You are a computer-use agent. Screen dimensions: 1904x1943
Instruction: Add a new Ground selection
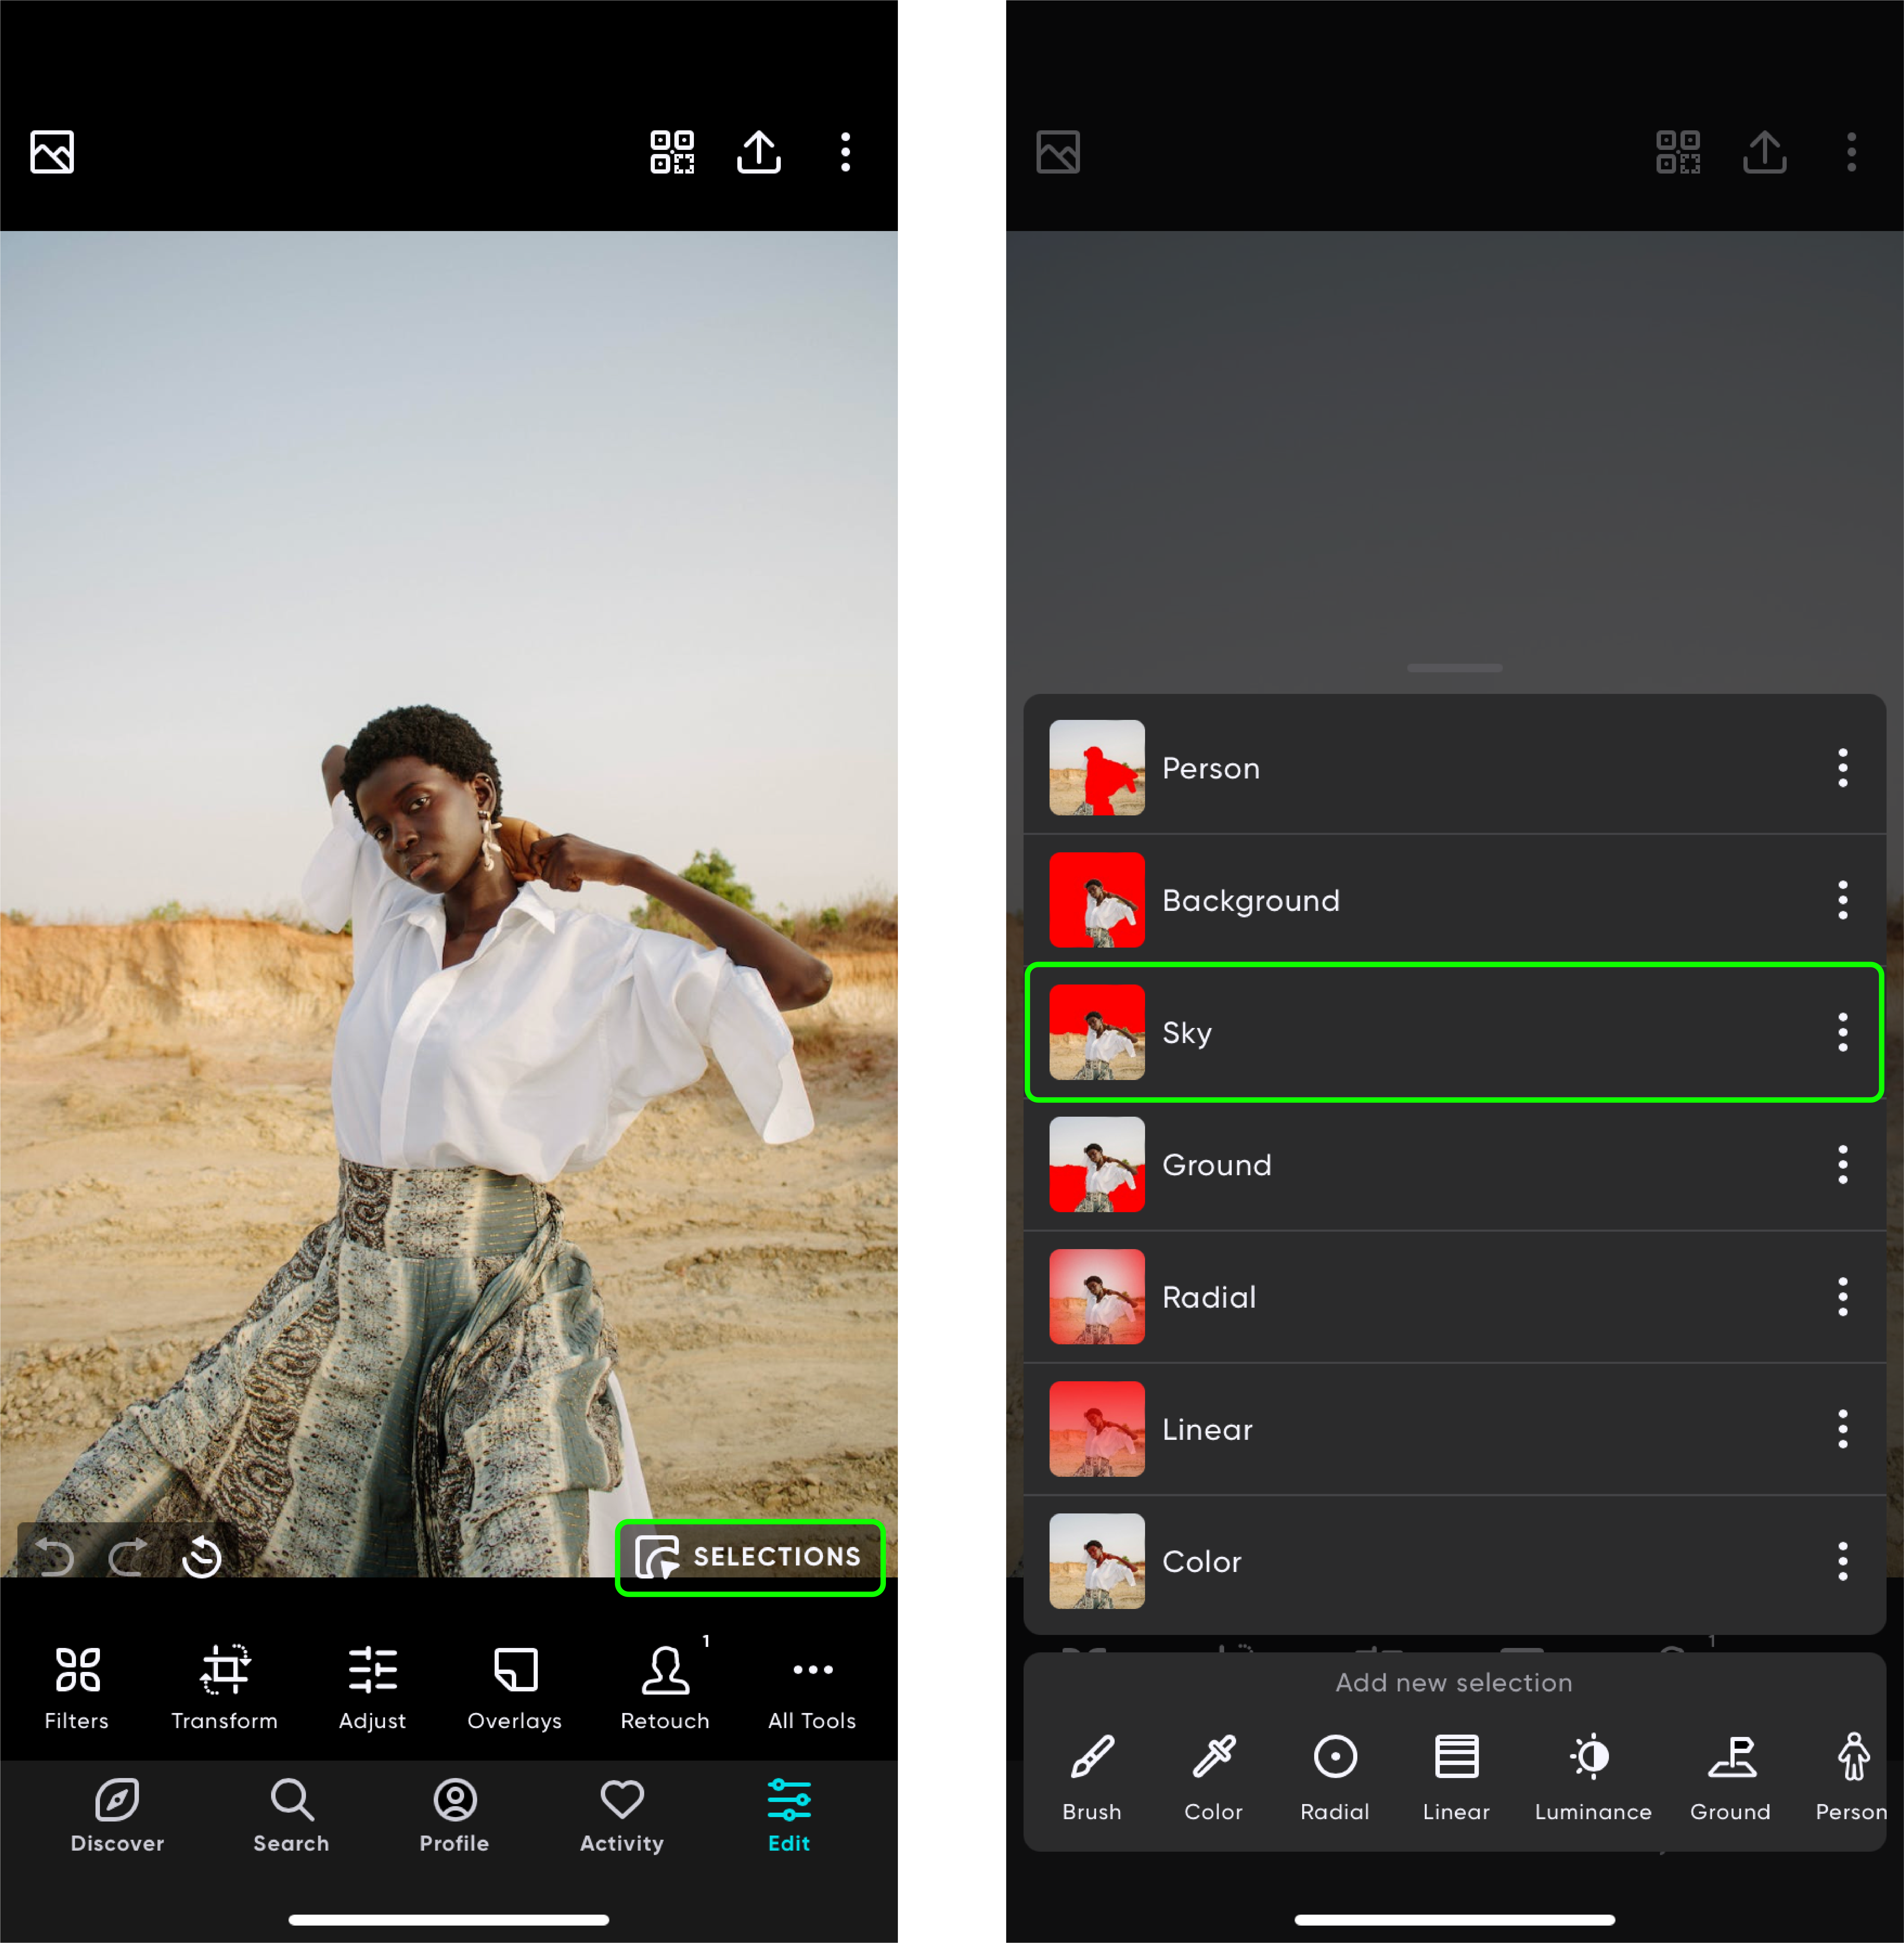pyautogui.click(x=1731, y=1778)
